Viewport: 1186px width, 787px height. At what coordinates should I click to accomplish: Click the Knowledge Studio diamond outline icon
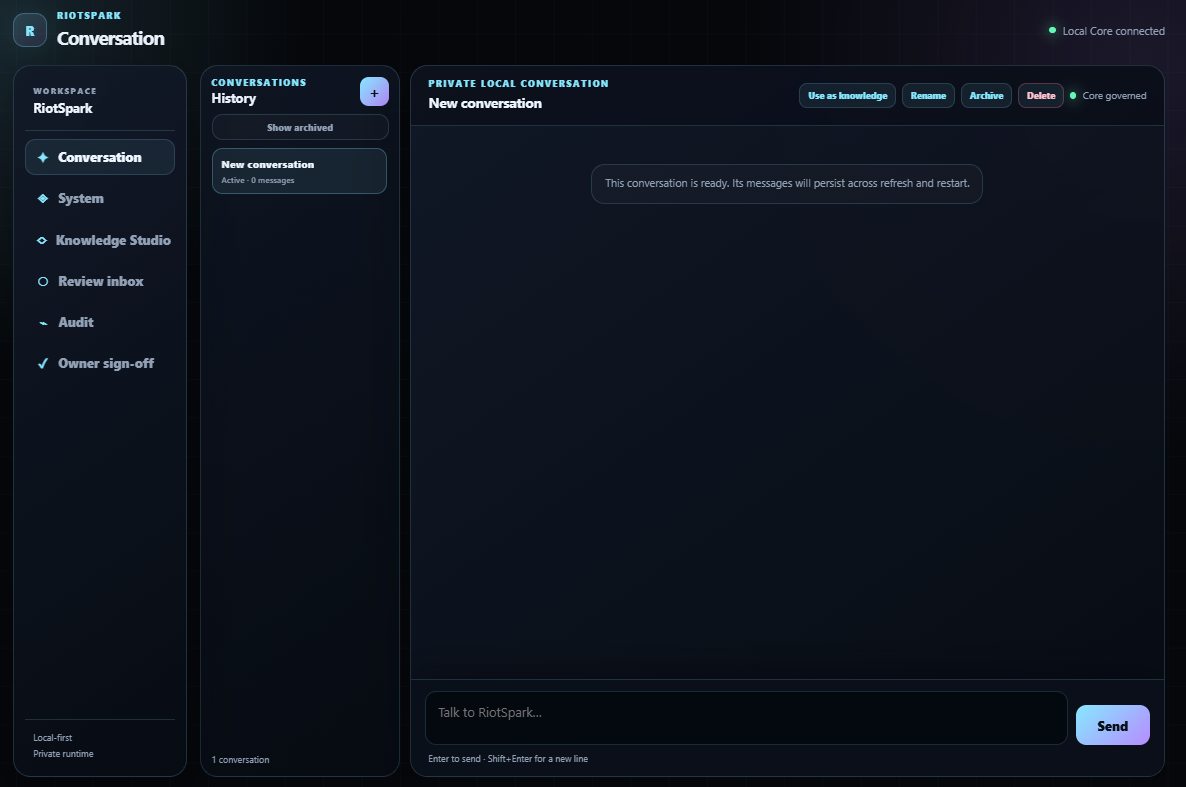[42, 240]
